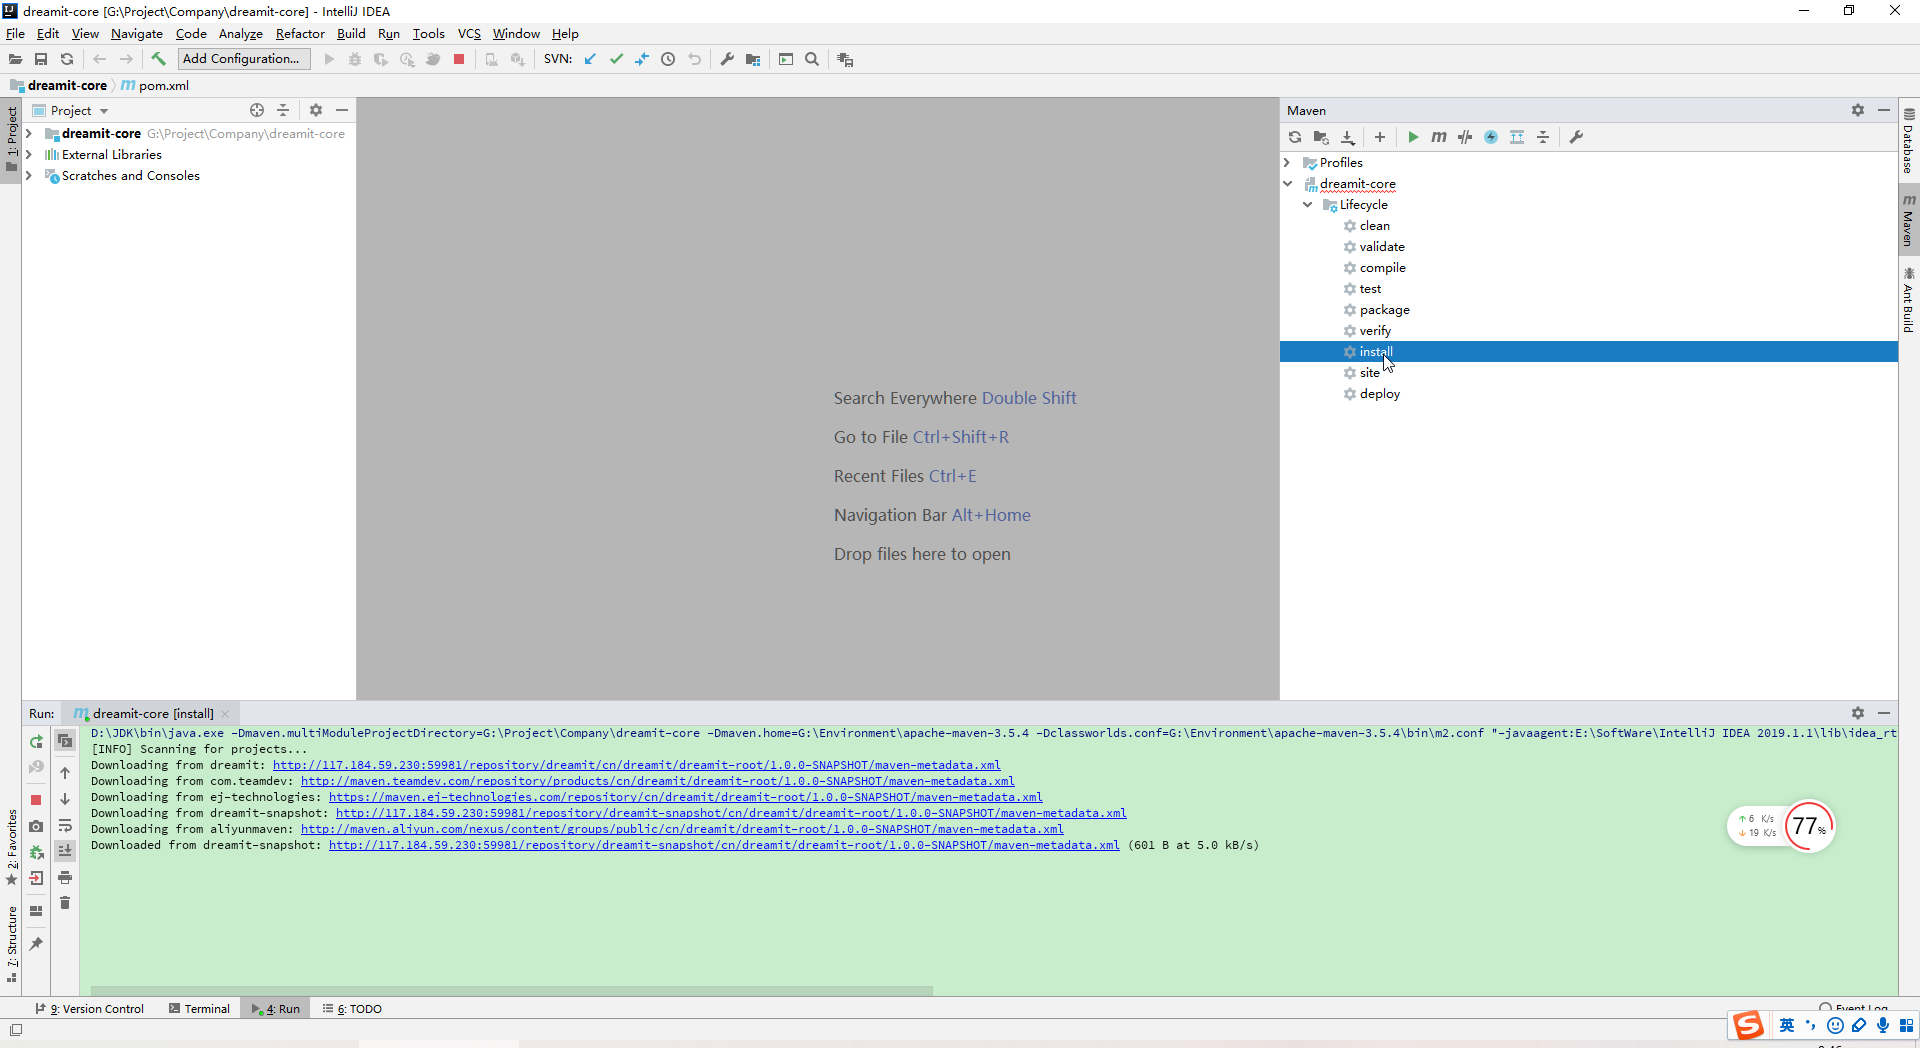This screenshot has width=1920, height=1048.
Task: Click Locate target icon in Project panel
Action: 257,110
